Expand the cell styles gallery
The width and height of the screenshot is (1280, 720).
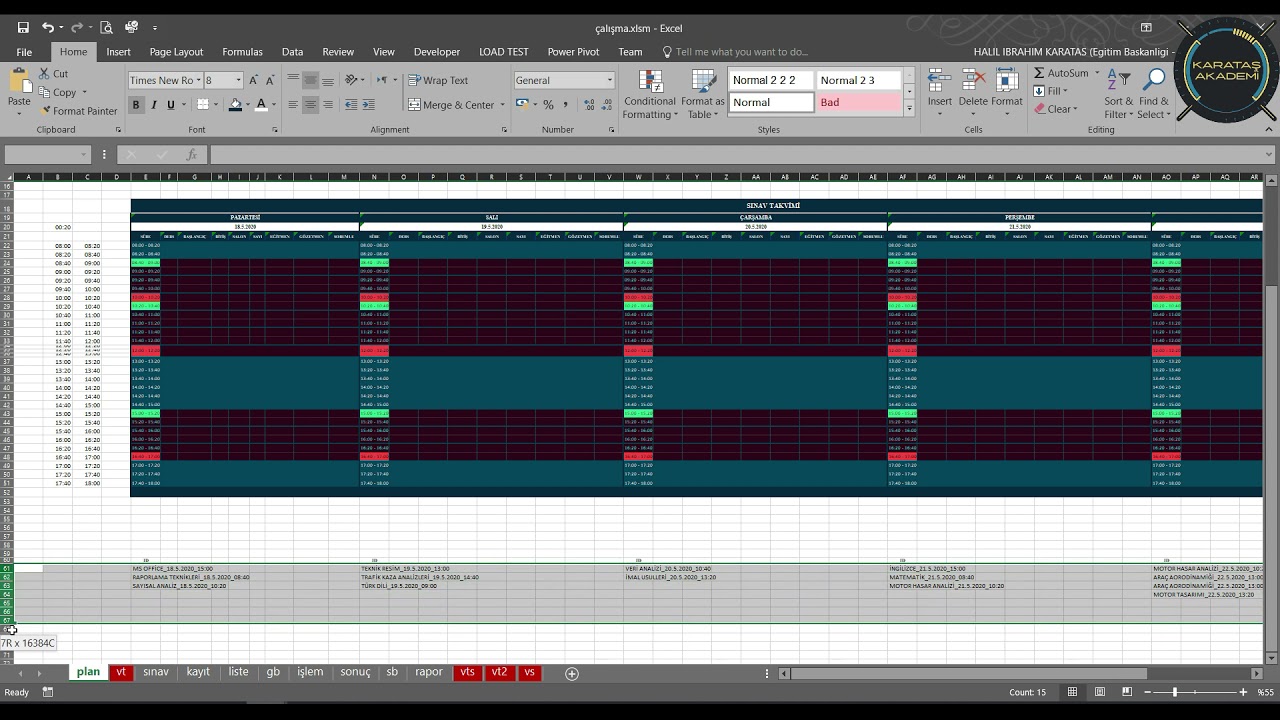coord(909,107)
